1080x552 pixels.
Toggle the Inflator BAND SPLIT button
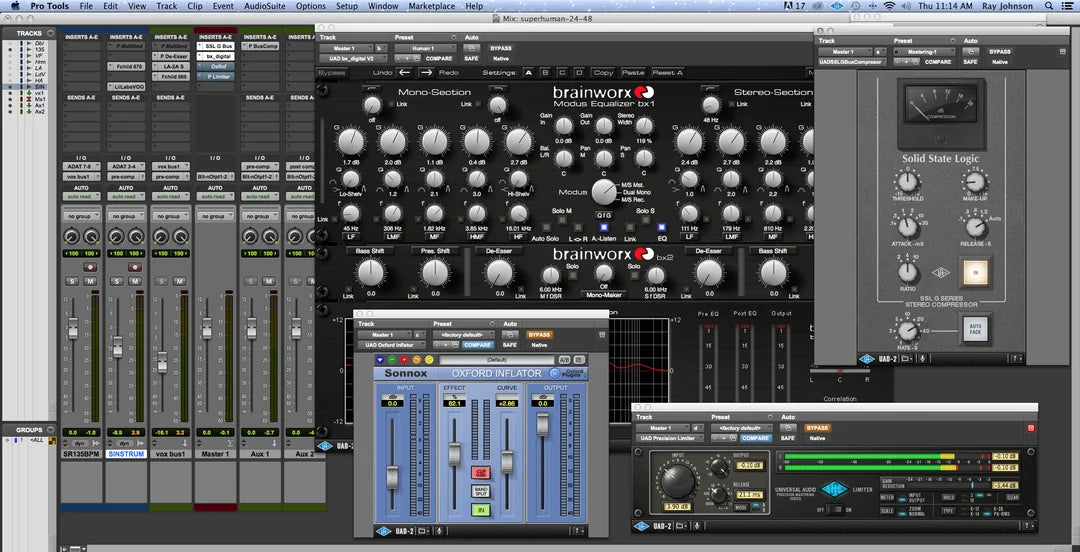(x=480, y=491)
